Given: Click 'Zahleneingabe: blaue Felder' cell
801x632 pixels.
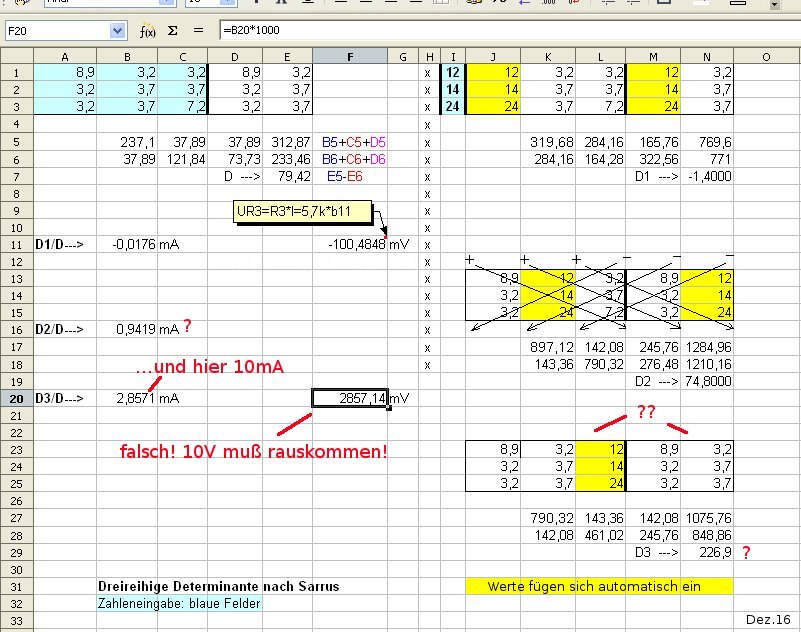Looking at the screenshot, I should pyautogui.click(x=179, y=604).
